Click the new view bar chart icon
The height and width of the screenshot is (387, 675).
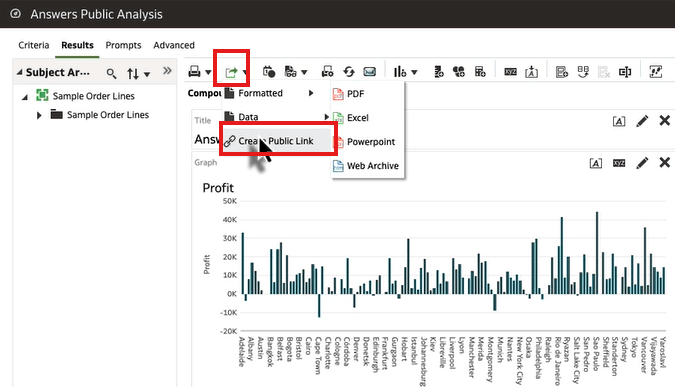click(x=400, y=72)
